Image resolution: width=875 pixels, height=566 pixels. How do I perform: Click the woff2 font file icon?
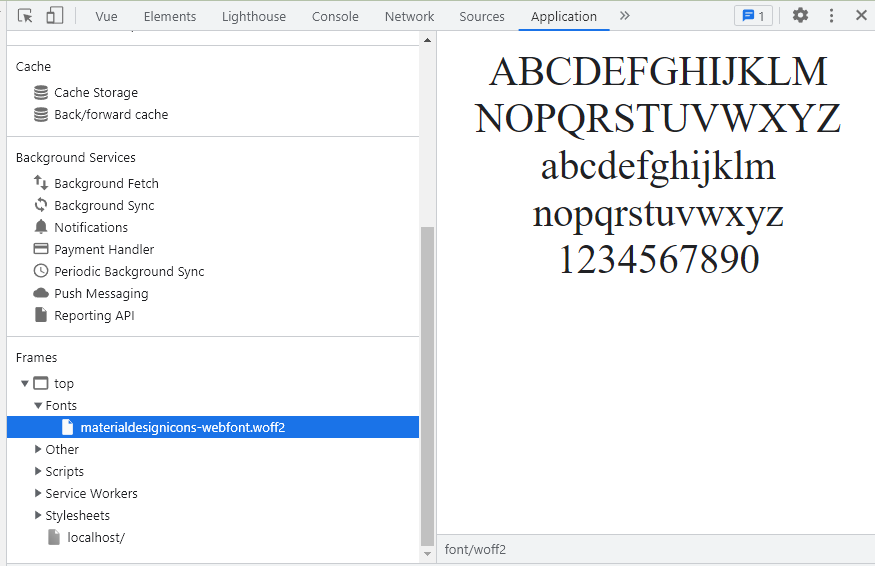coord(67,427)
